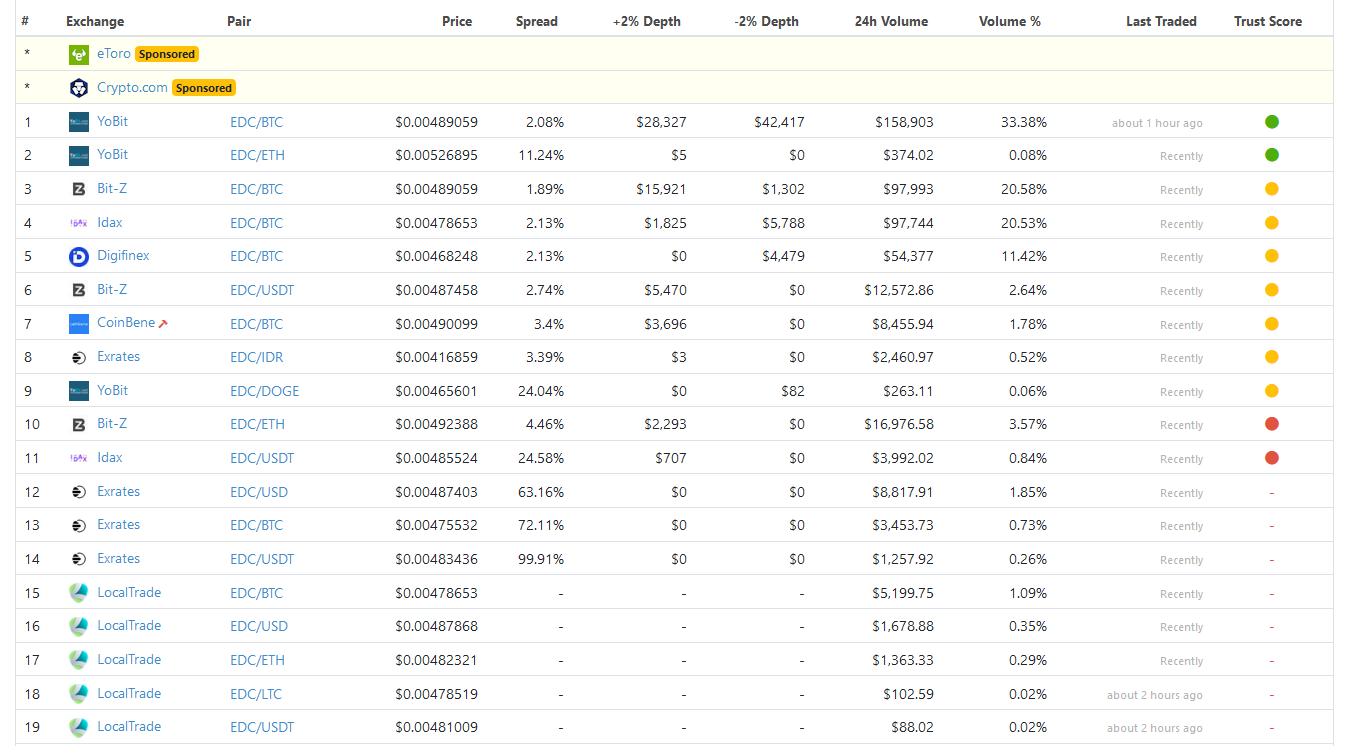Click the Digifinex logo in row 5
This screenshot has width=1349, height=746.
click(x=79, y=255)
